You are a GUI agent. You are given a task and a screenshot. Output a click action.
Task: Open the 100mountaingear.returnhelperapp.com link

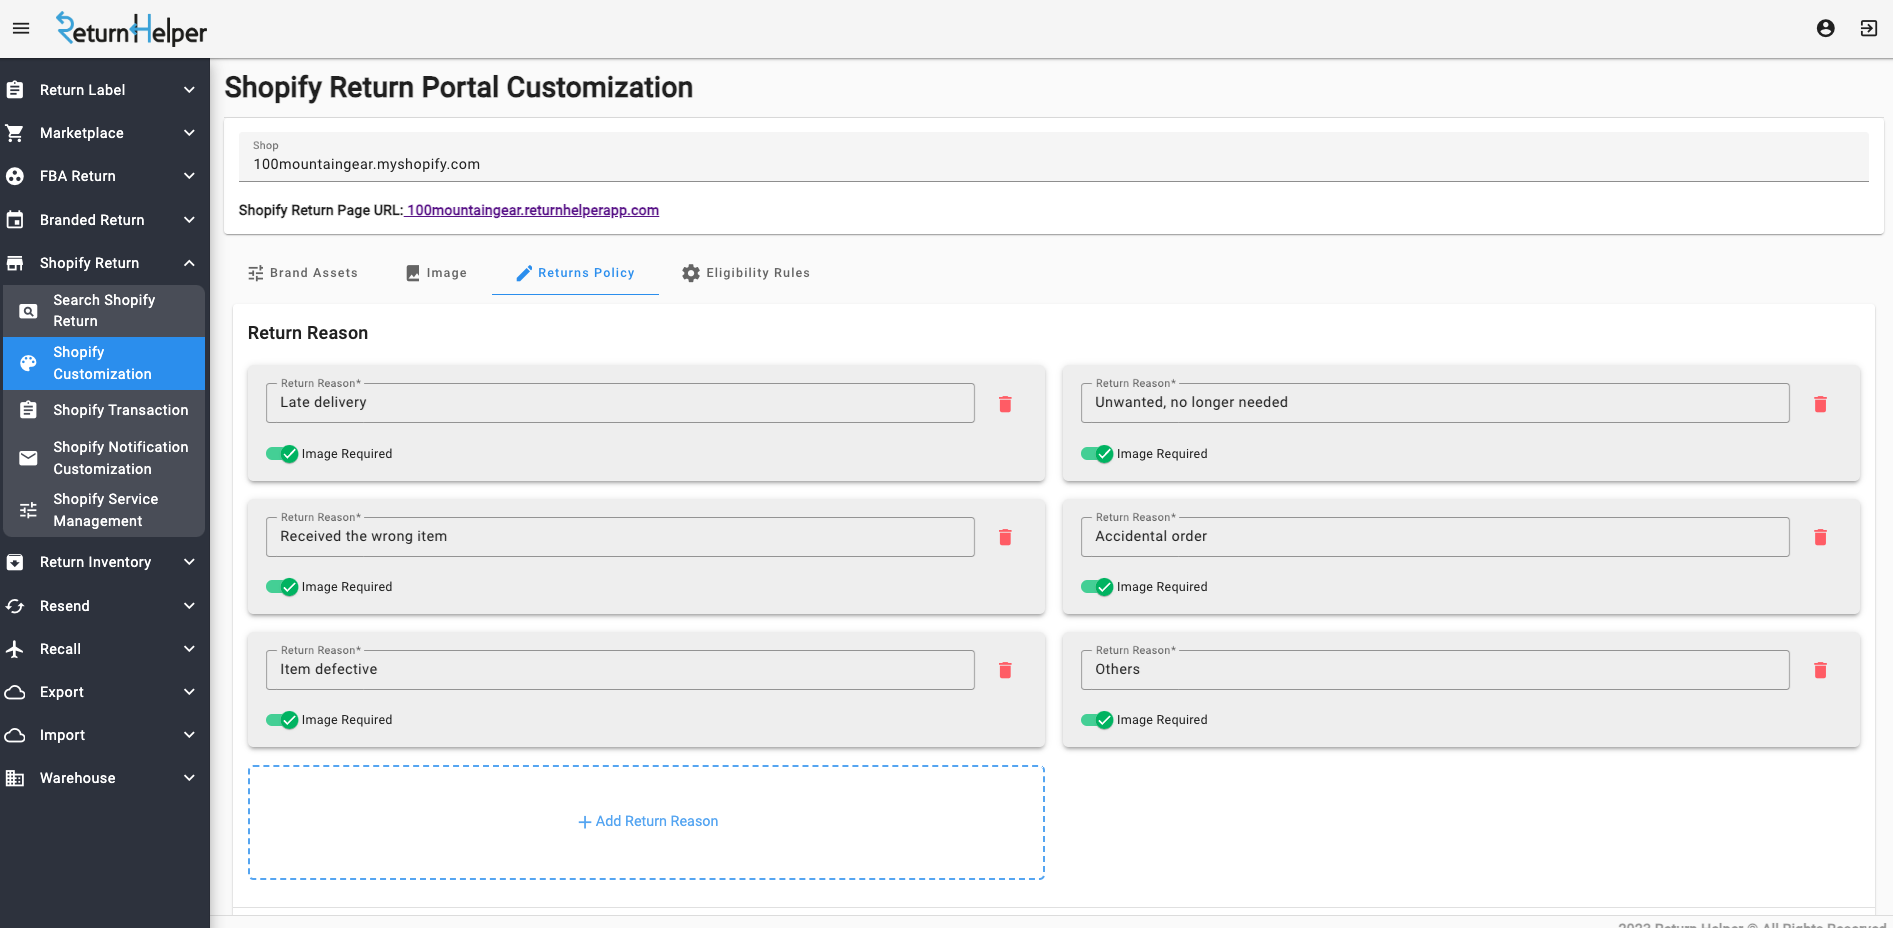coord(533,210)
